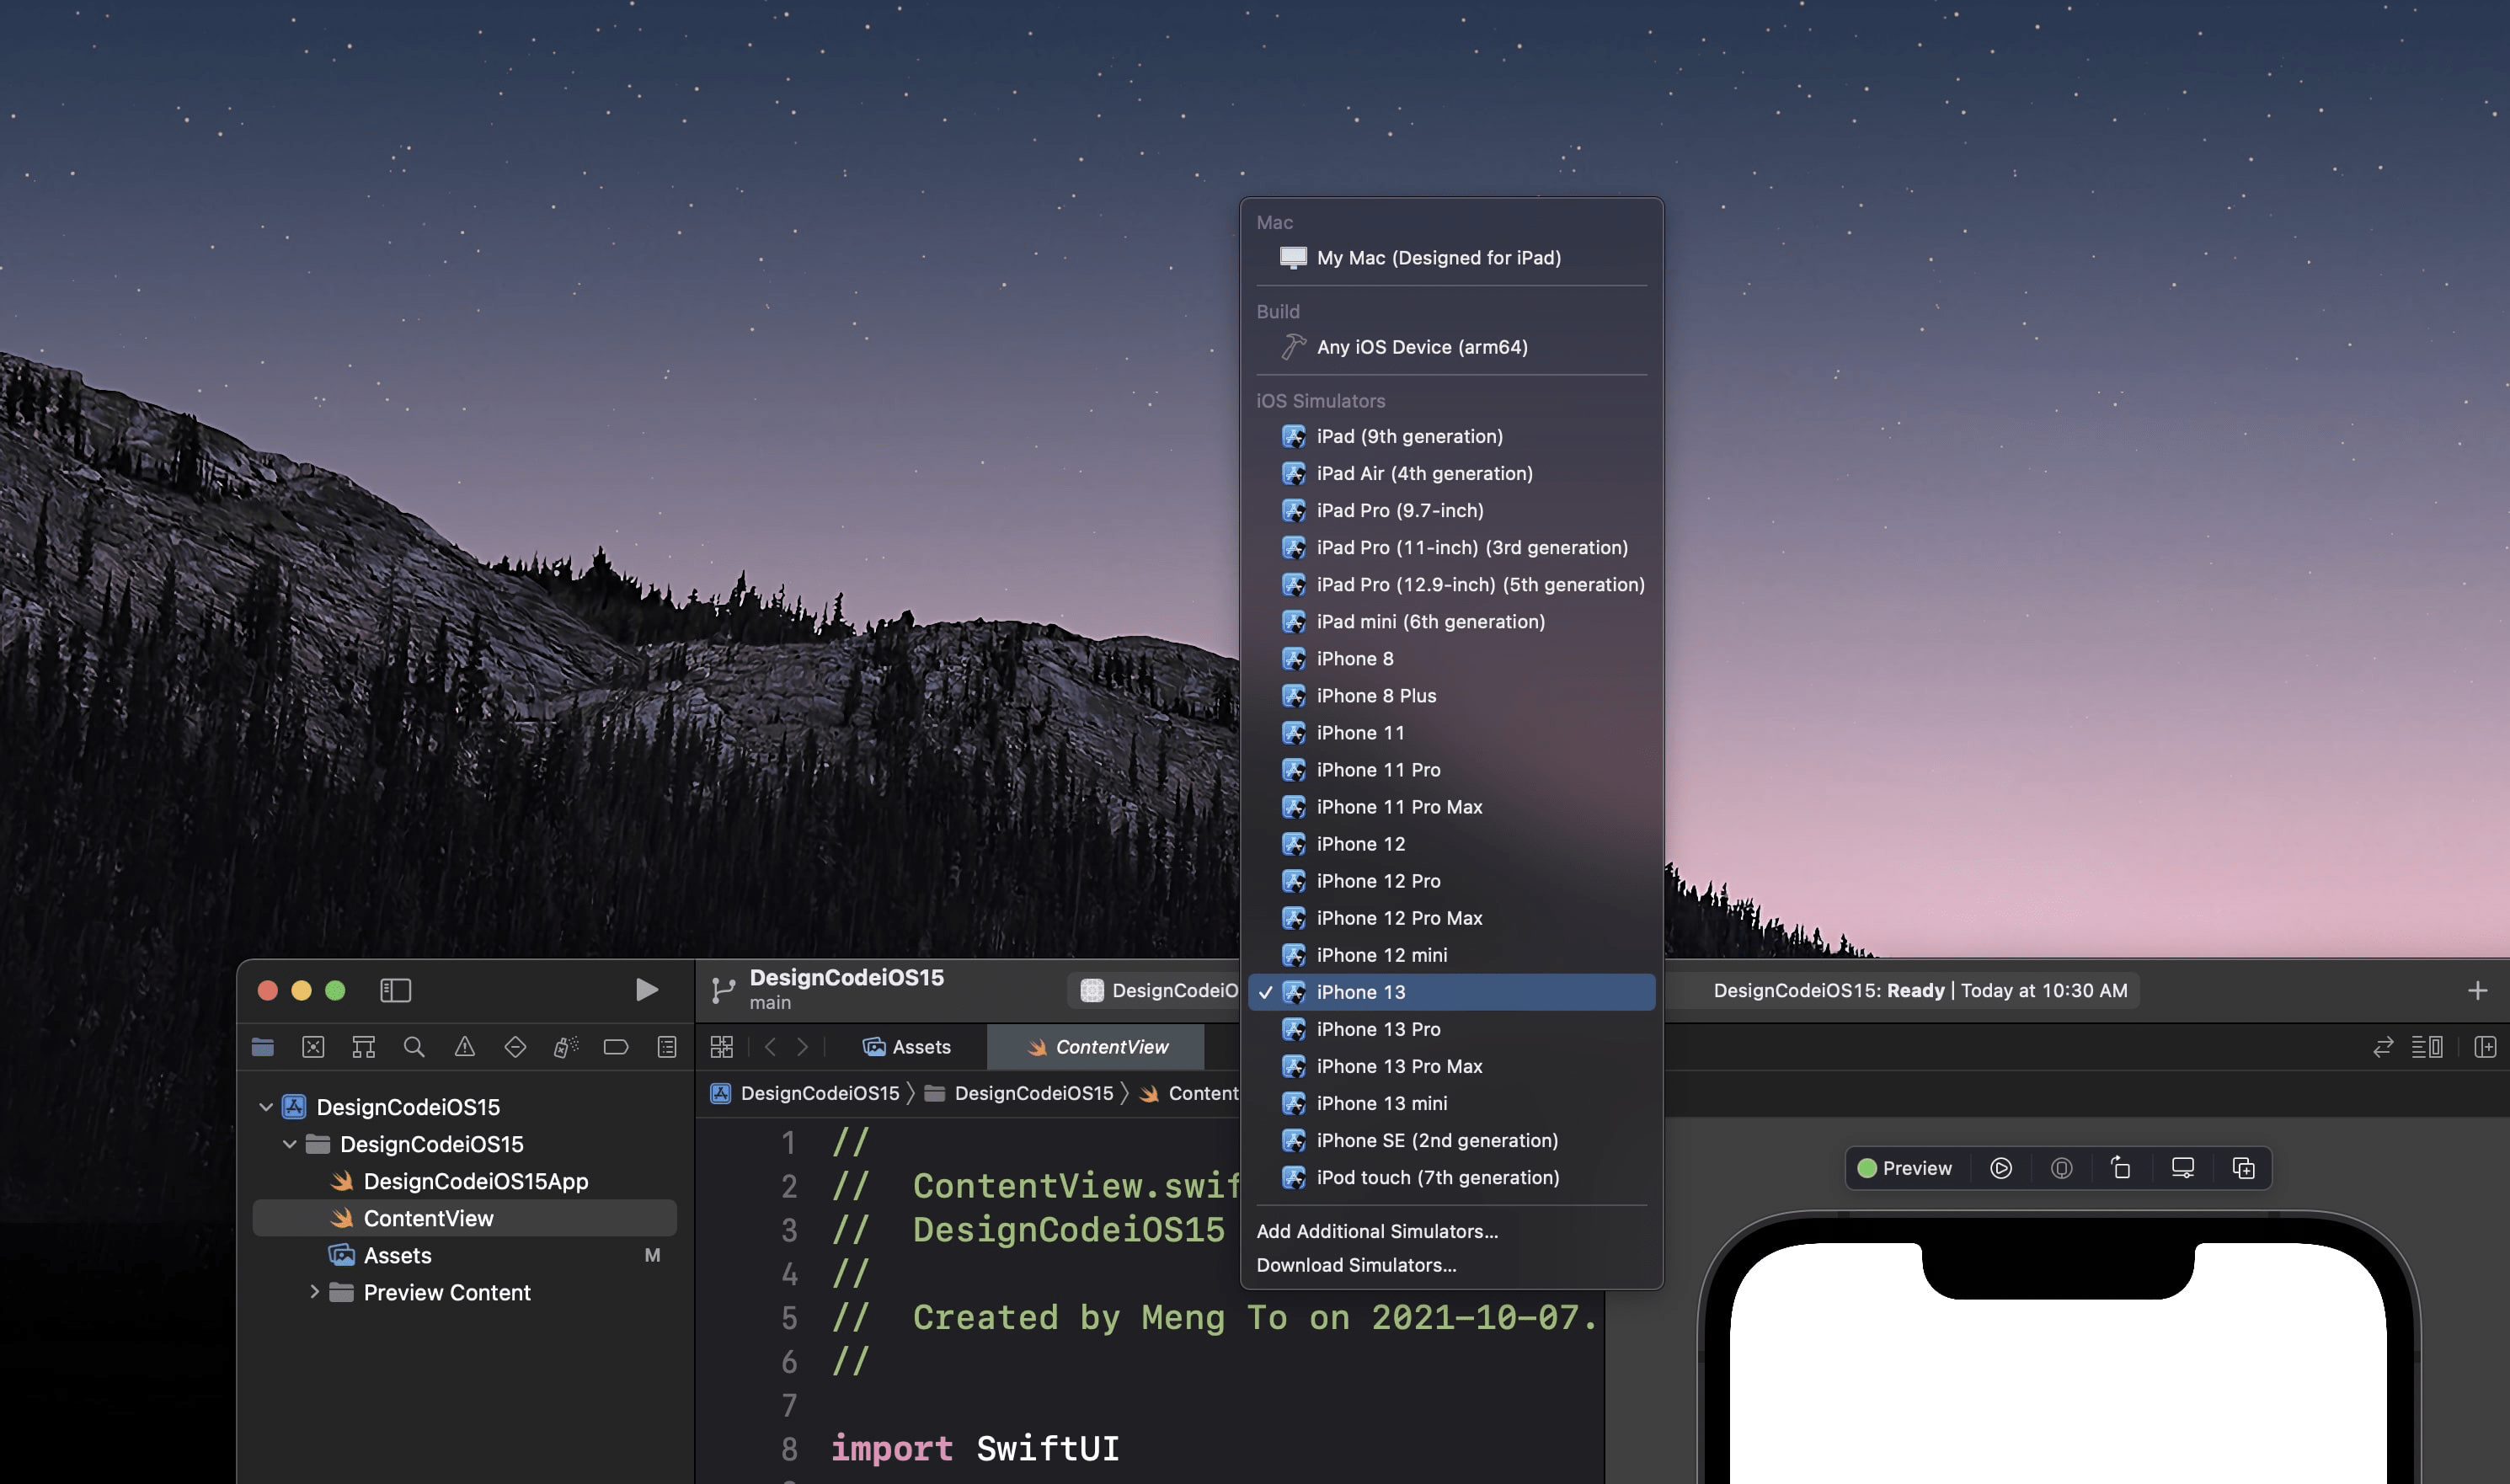Screen dimensions: 2510x1484
Task: Expand the Preview Content folder
Action: point(315,1292)
